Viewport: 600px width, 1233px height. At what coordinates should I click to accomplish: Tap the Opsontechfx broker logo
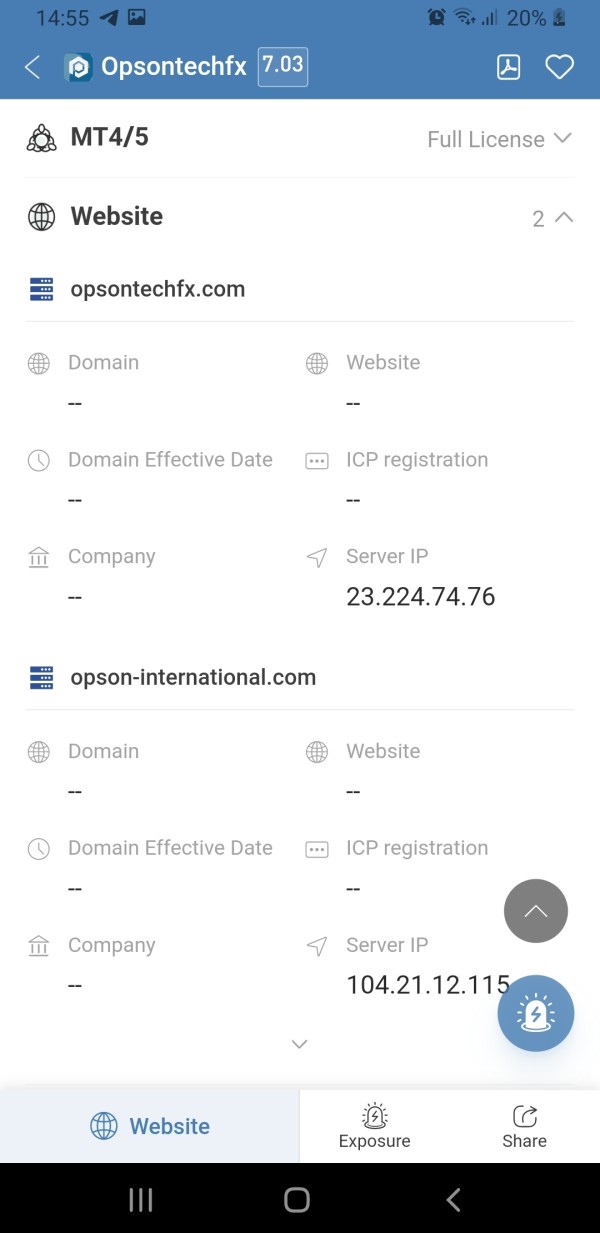79,67
